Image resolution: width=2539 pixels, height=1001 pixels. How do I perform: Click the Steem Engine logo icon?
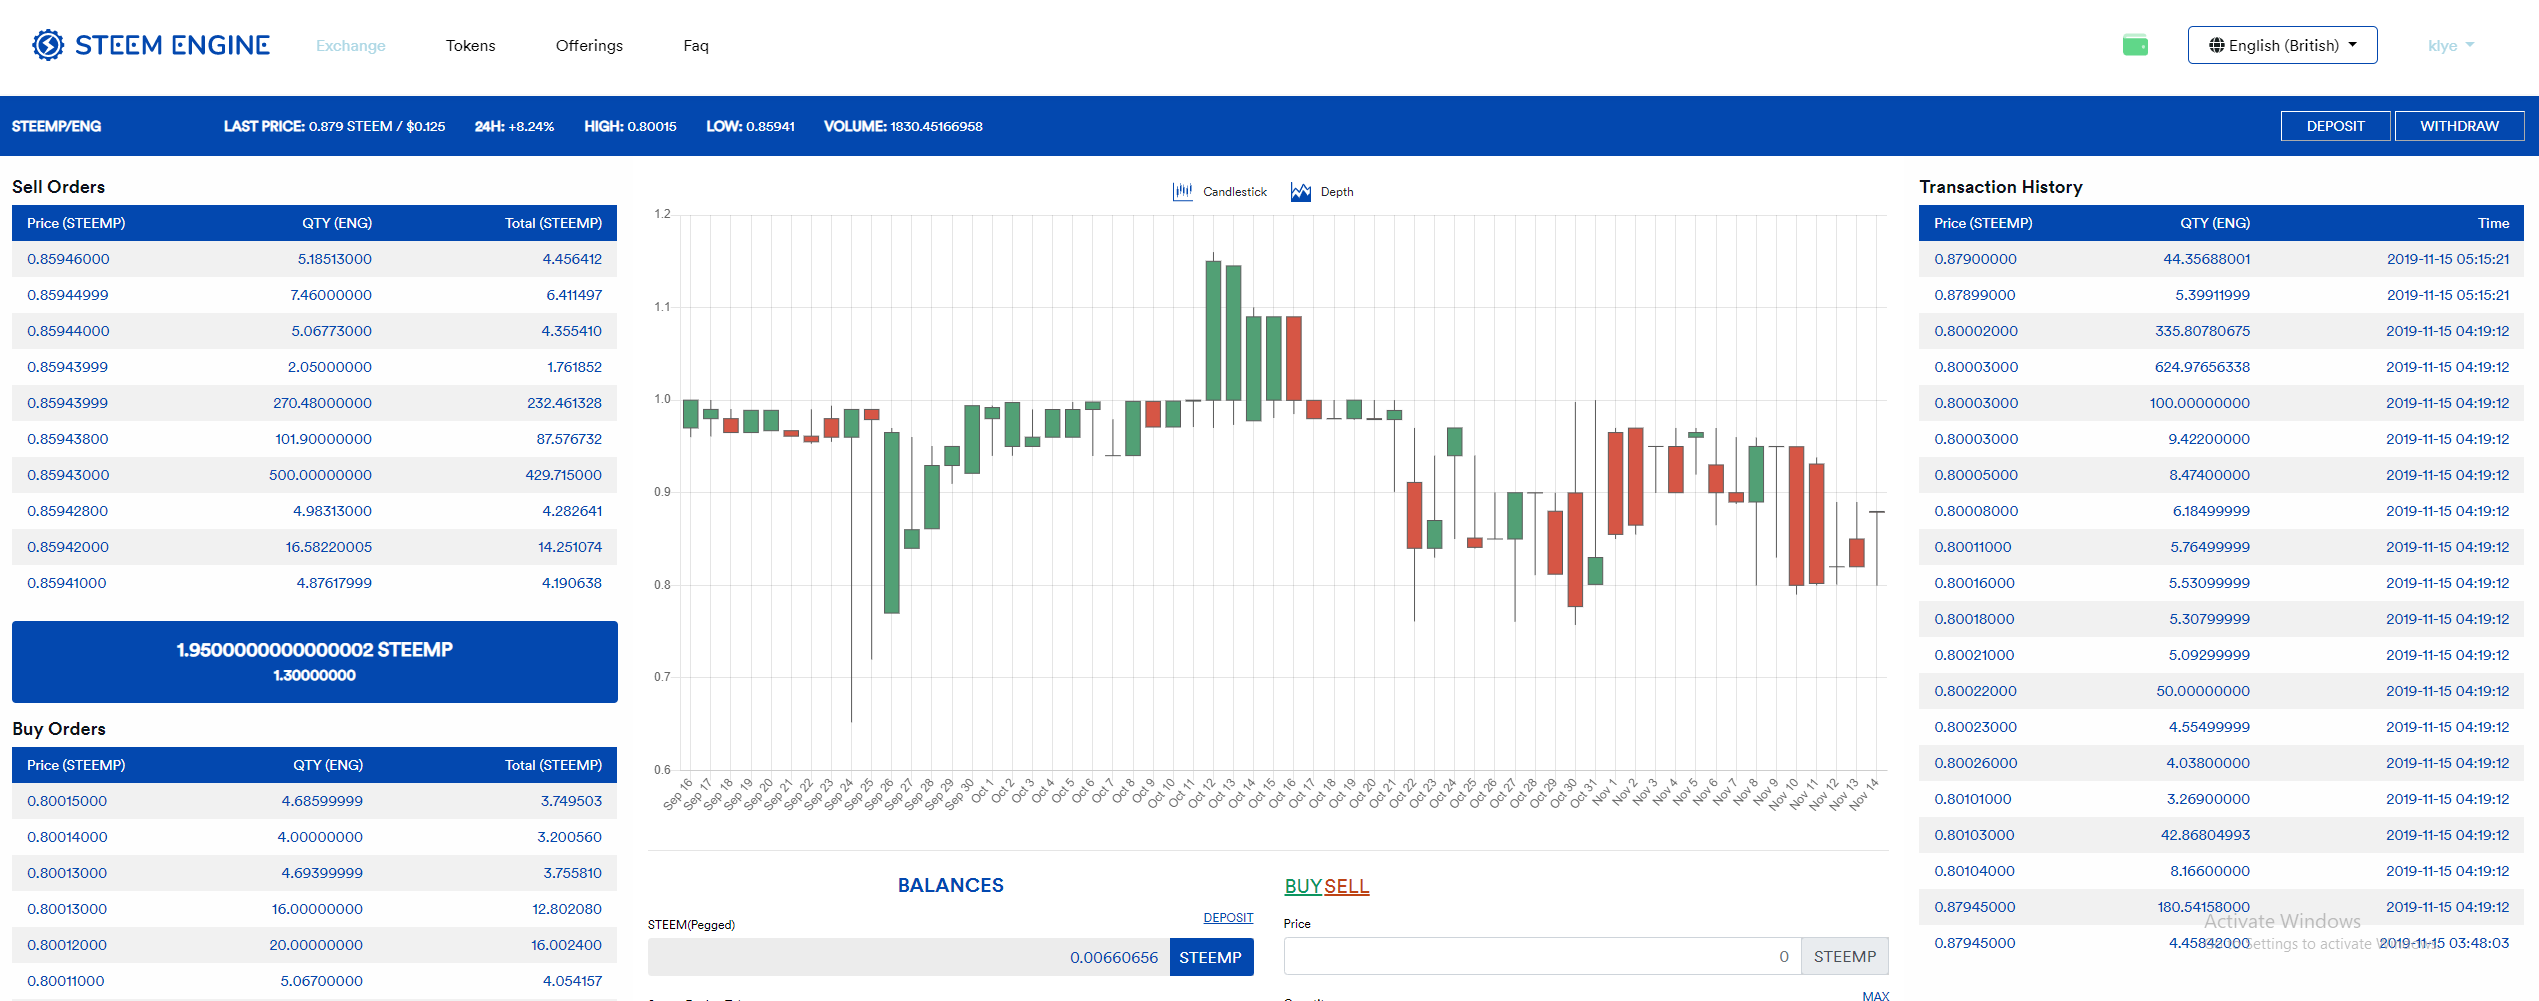pyautogui.click(x=47, y=45)
